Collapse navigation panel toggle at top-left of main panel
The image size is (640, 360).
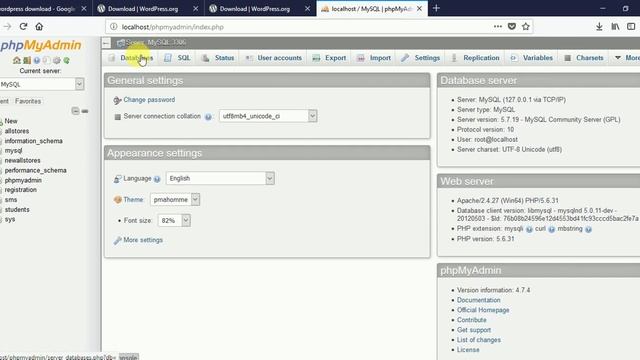point(106,42)
